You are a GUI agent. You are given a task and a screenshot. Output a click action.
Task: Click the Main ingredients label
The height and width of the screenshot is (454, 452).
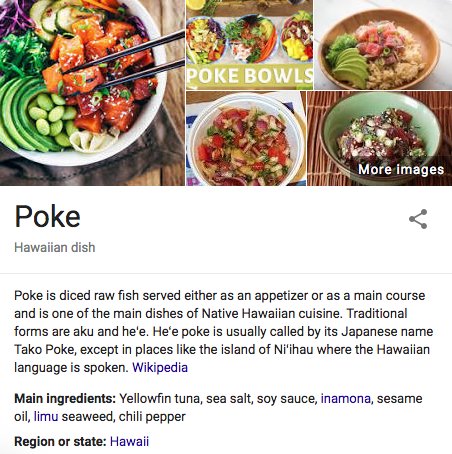(x=65, y=398)
